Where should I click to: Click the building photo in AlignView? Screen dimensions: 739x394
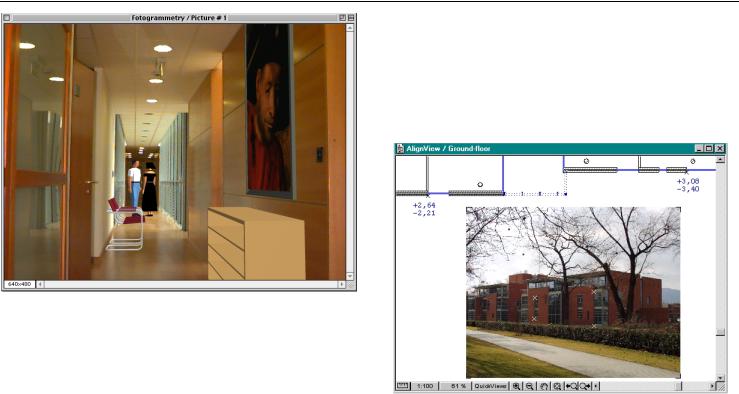pyautogui.click(x=573, y=292)
